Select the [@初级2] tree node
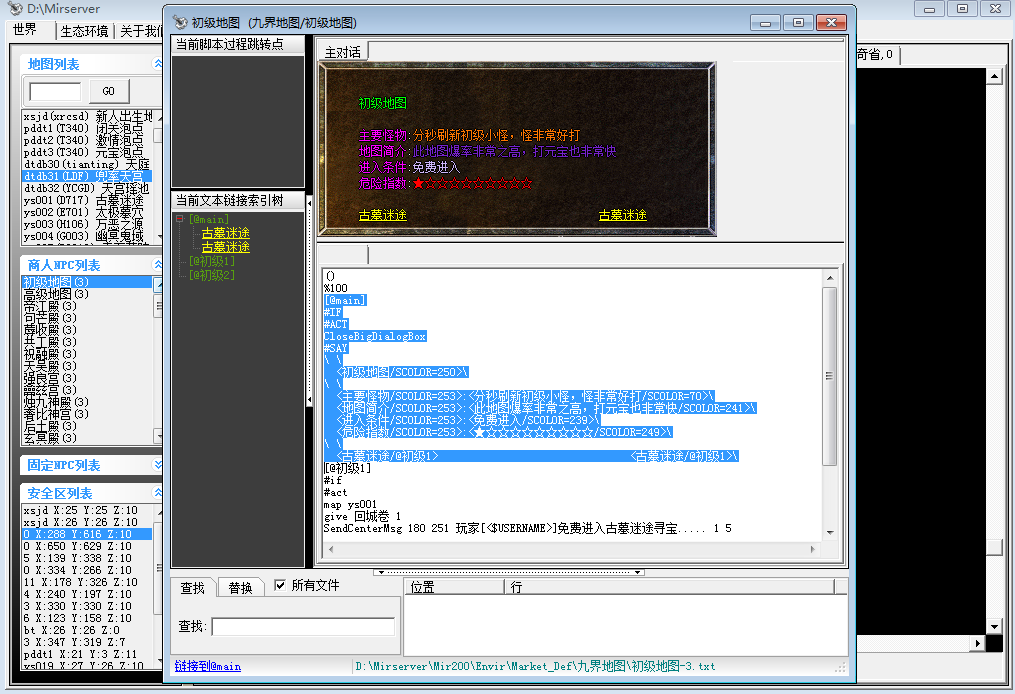1015x694 pixels. [x=211, y=275]
